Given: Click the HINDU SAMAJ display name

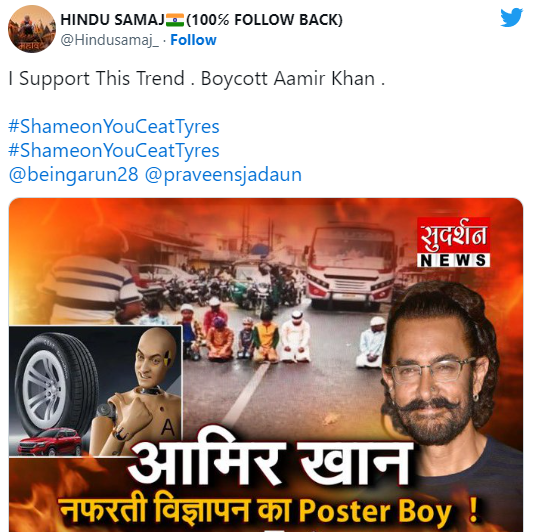Looking at the screenshot, I should tap(113, 20).
